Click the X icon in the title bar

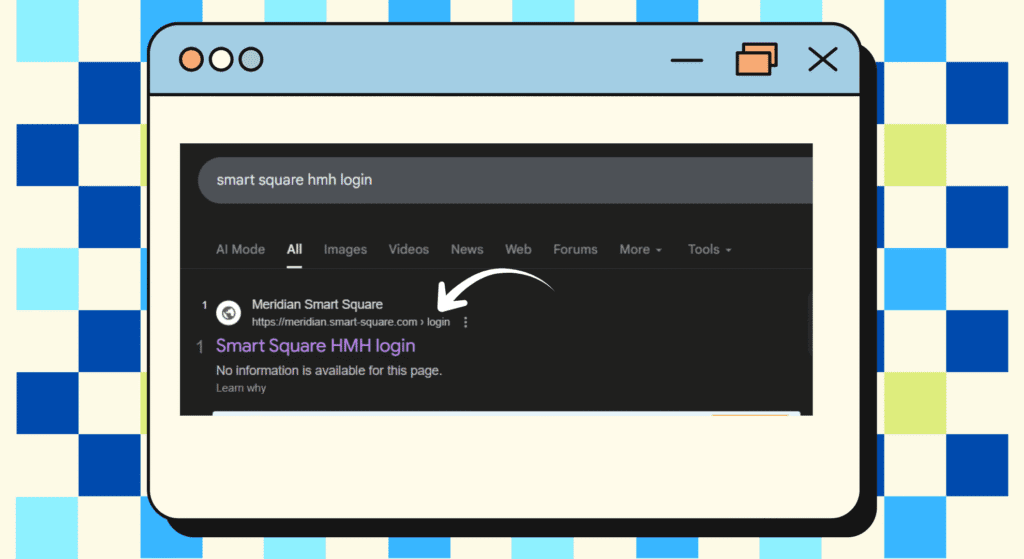822,59
